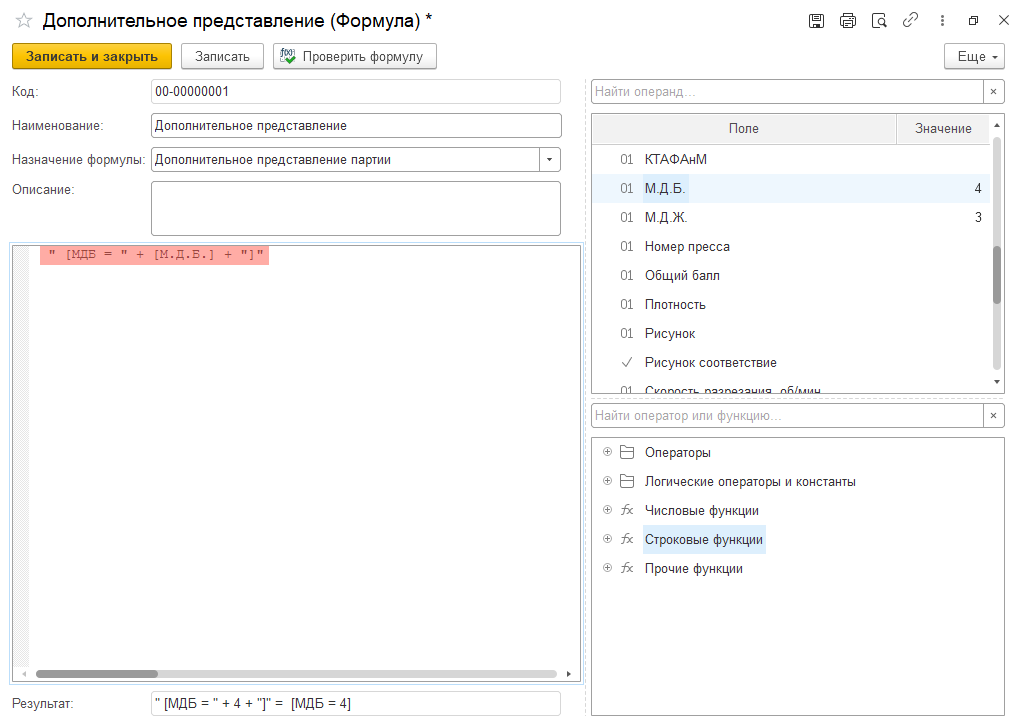Clear the operator or function search field
Viewport: 1024px width, 728px height.
pyautogui.click(x=994, y=416)
